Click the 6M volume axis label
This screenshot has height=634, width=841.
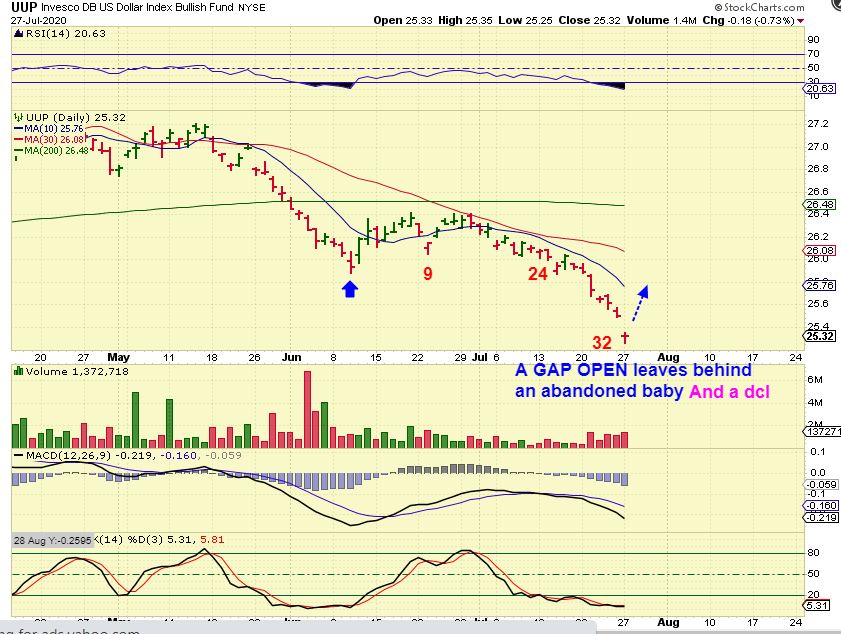tap(815, 380)
